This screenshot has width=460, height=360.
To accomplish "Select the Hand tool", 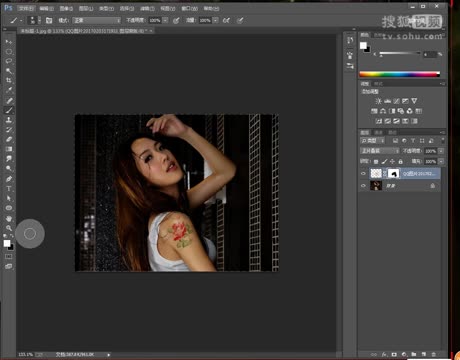I will point(9,218).
